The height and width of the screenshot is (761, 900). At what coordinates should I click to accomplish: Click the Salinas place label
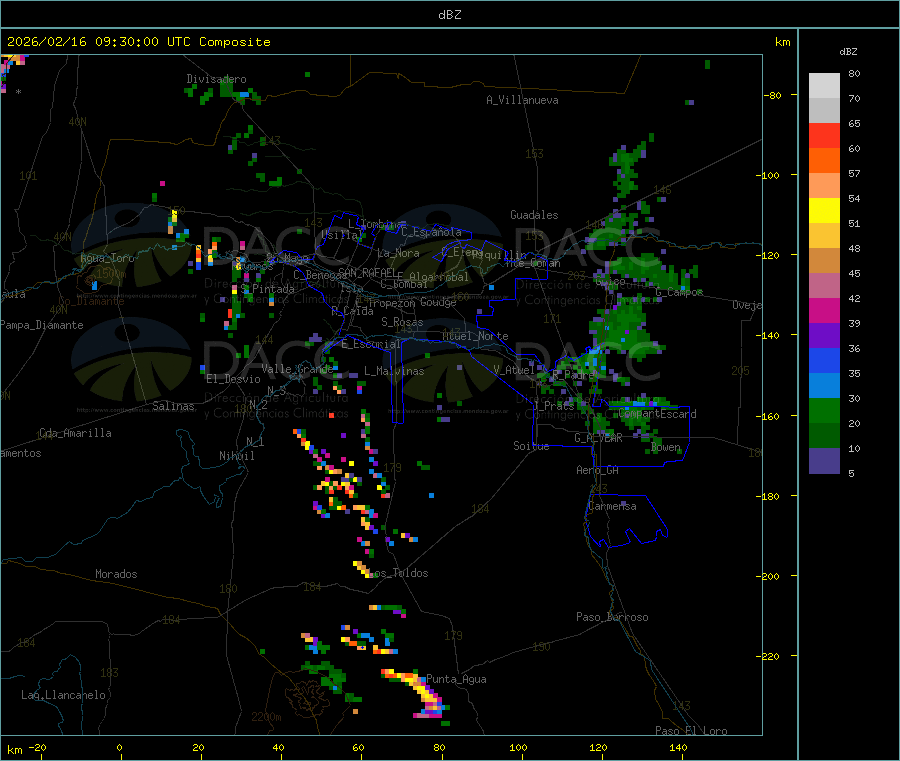[x=173, y=406]
